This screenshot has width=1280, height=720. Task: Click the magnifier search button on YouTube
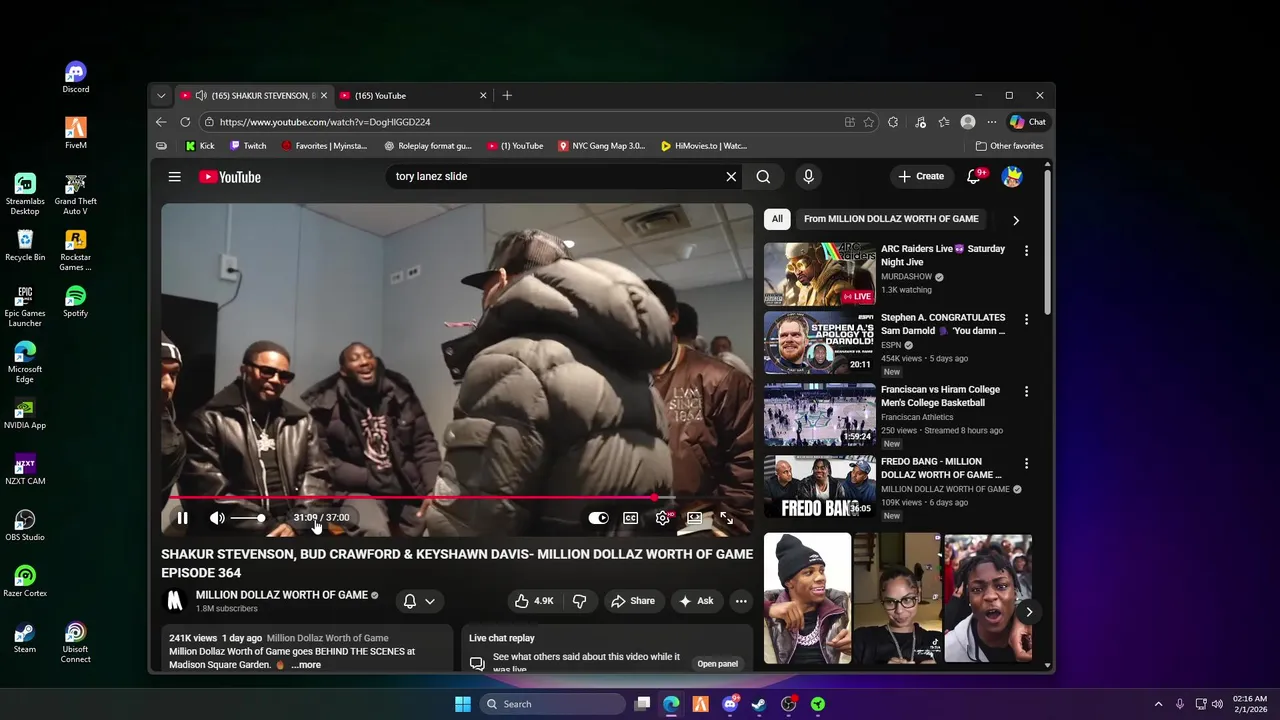tap(763, 177)
